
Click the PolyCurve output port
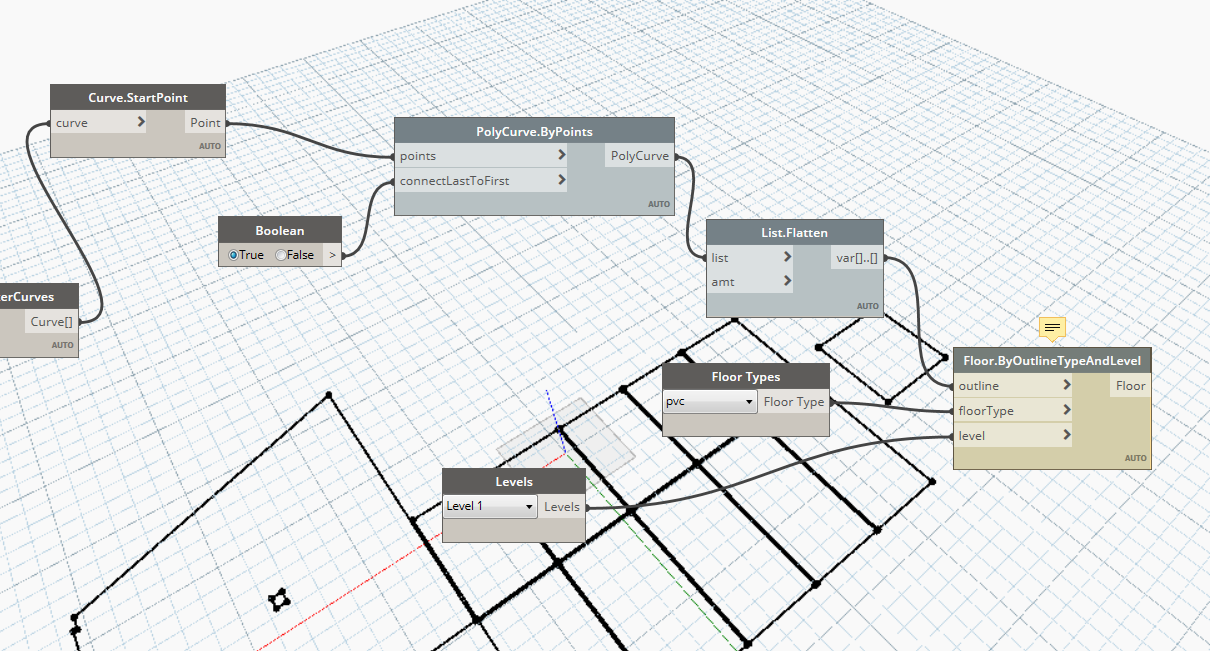(x=639, y=156)
